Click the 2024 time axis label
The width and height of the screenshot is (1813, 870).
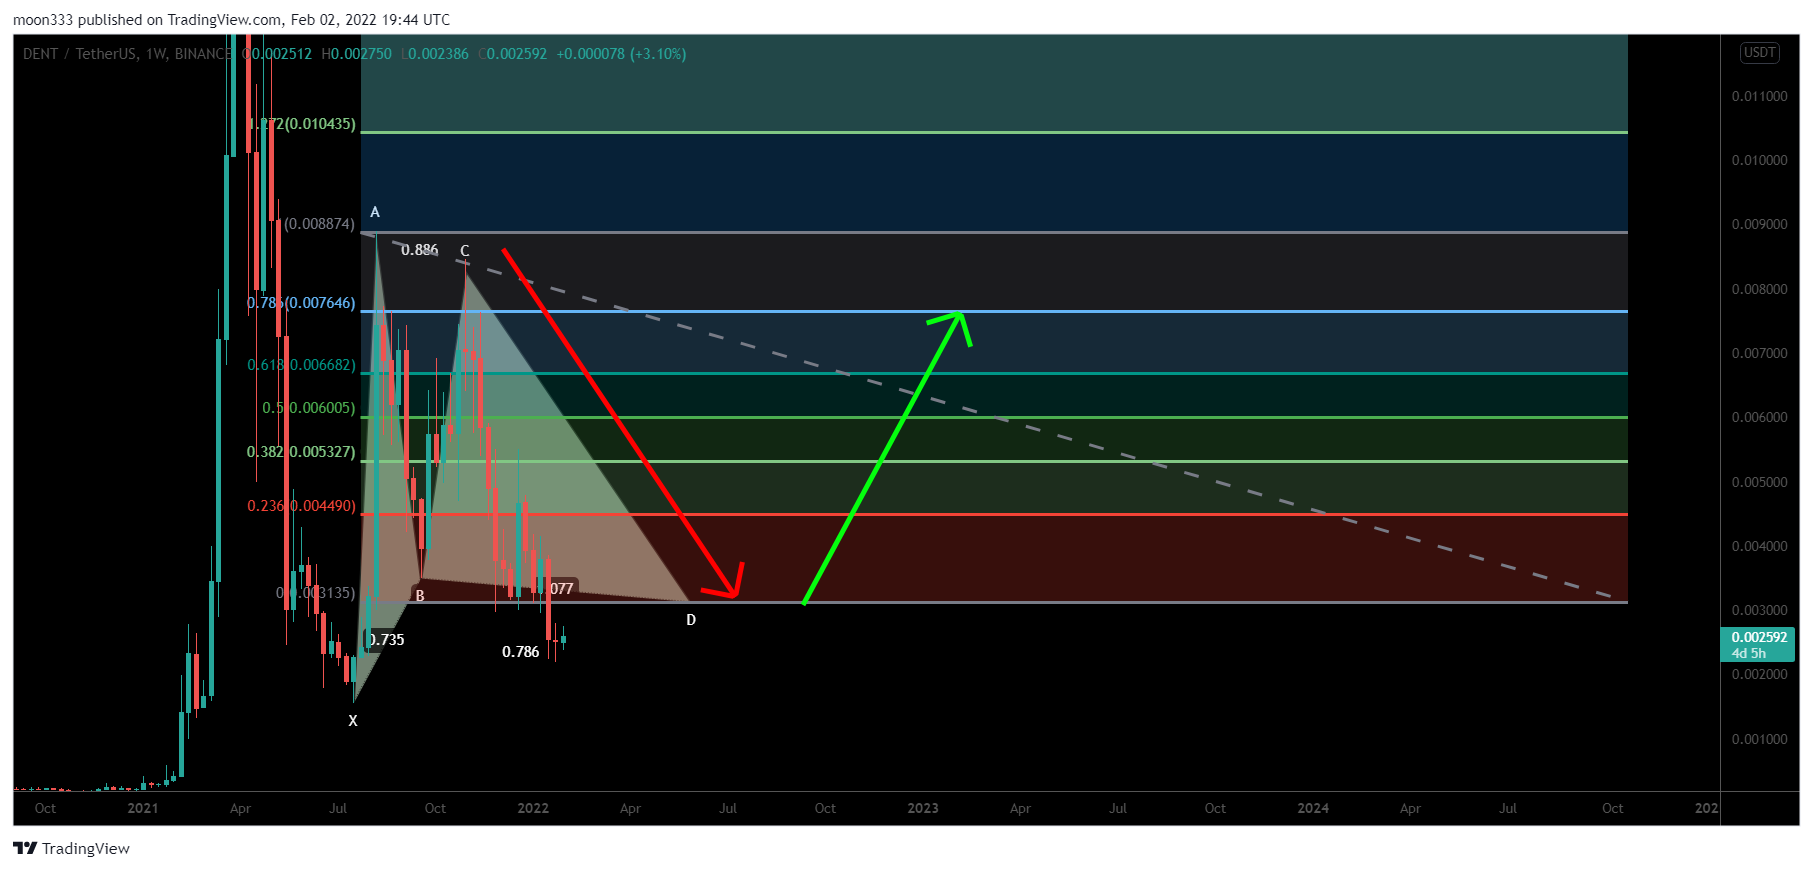coord(1313,808)
